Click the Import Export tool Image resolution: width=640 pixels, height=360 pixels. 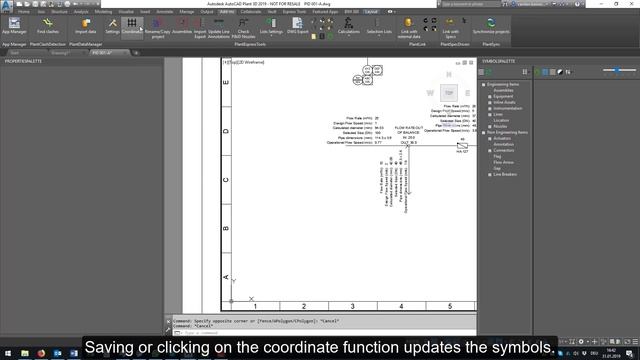[200, 28]
